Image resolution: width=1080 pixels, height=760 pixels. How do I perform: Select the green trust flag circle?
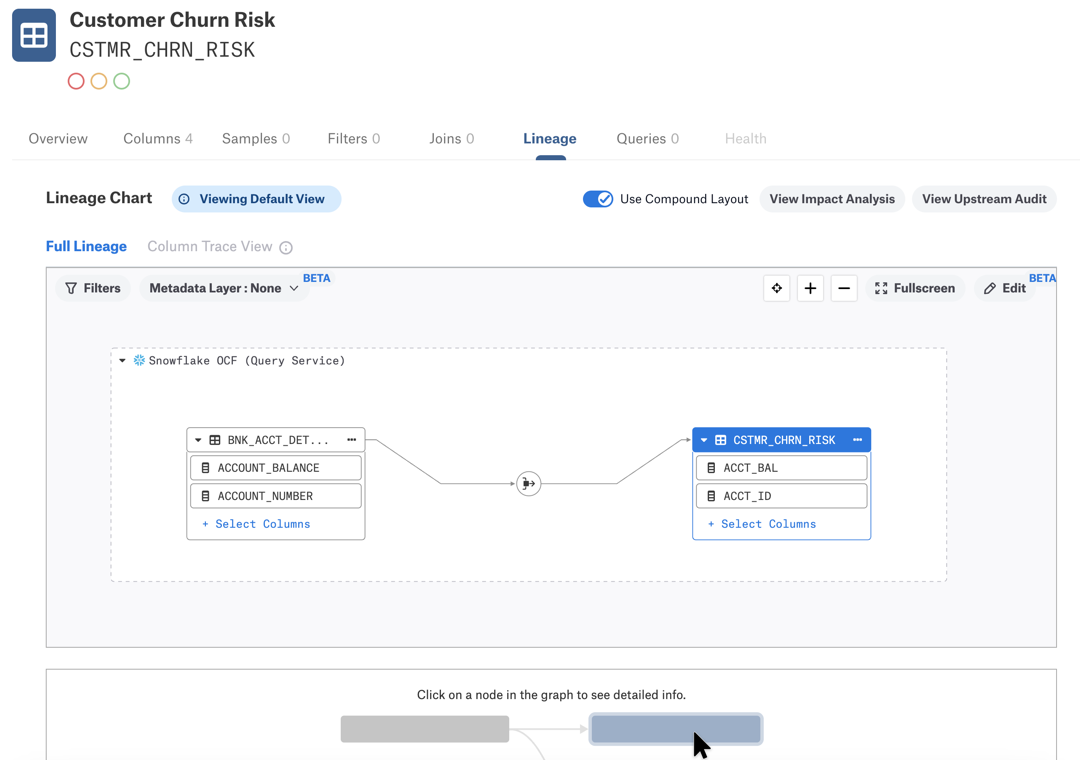tap(122, 81)
